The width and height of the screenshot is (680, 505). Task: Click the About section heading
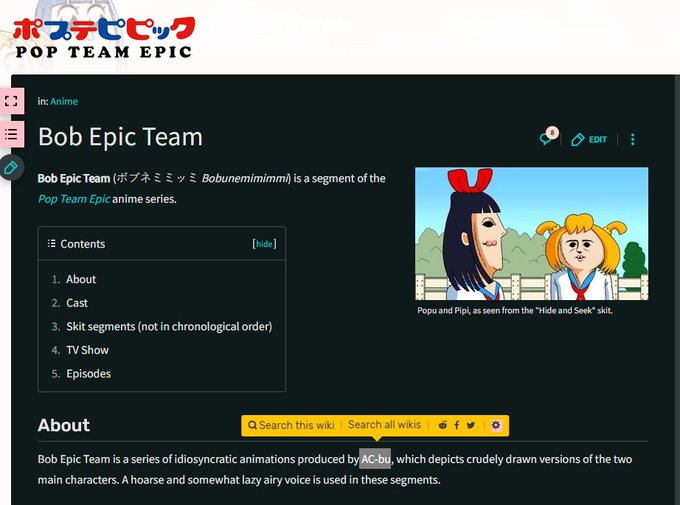tap(64, 425)
